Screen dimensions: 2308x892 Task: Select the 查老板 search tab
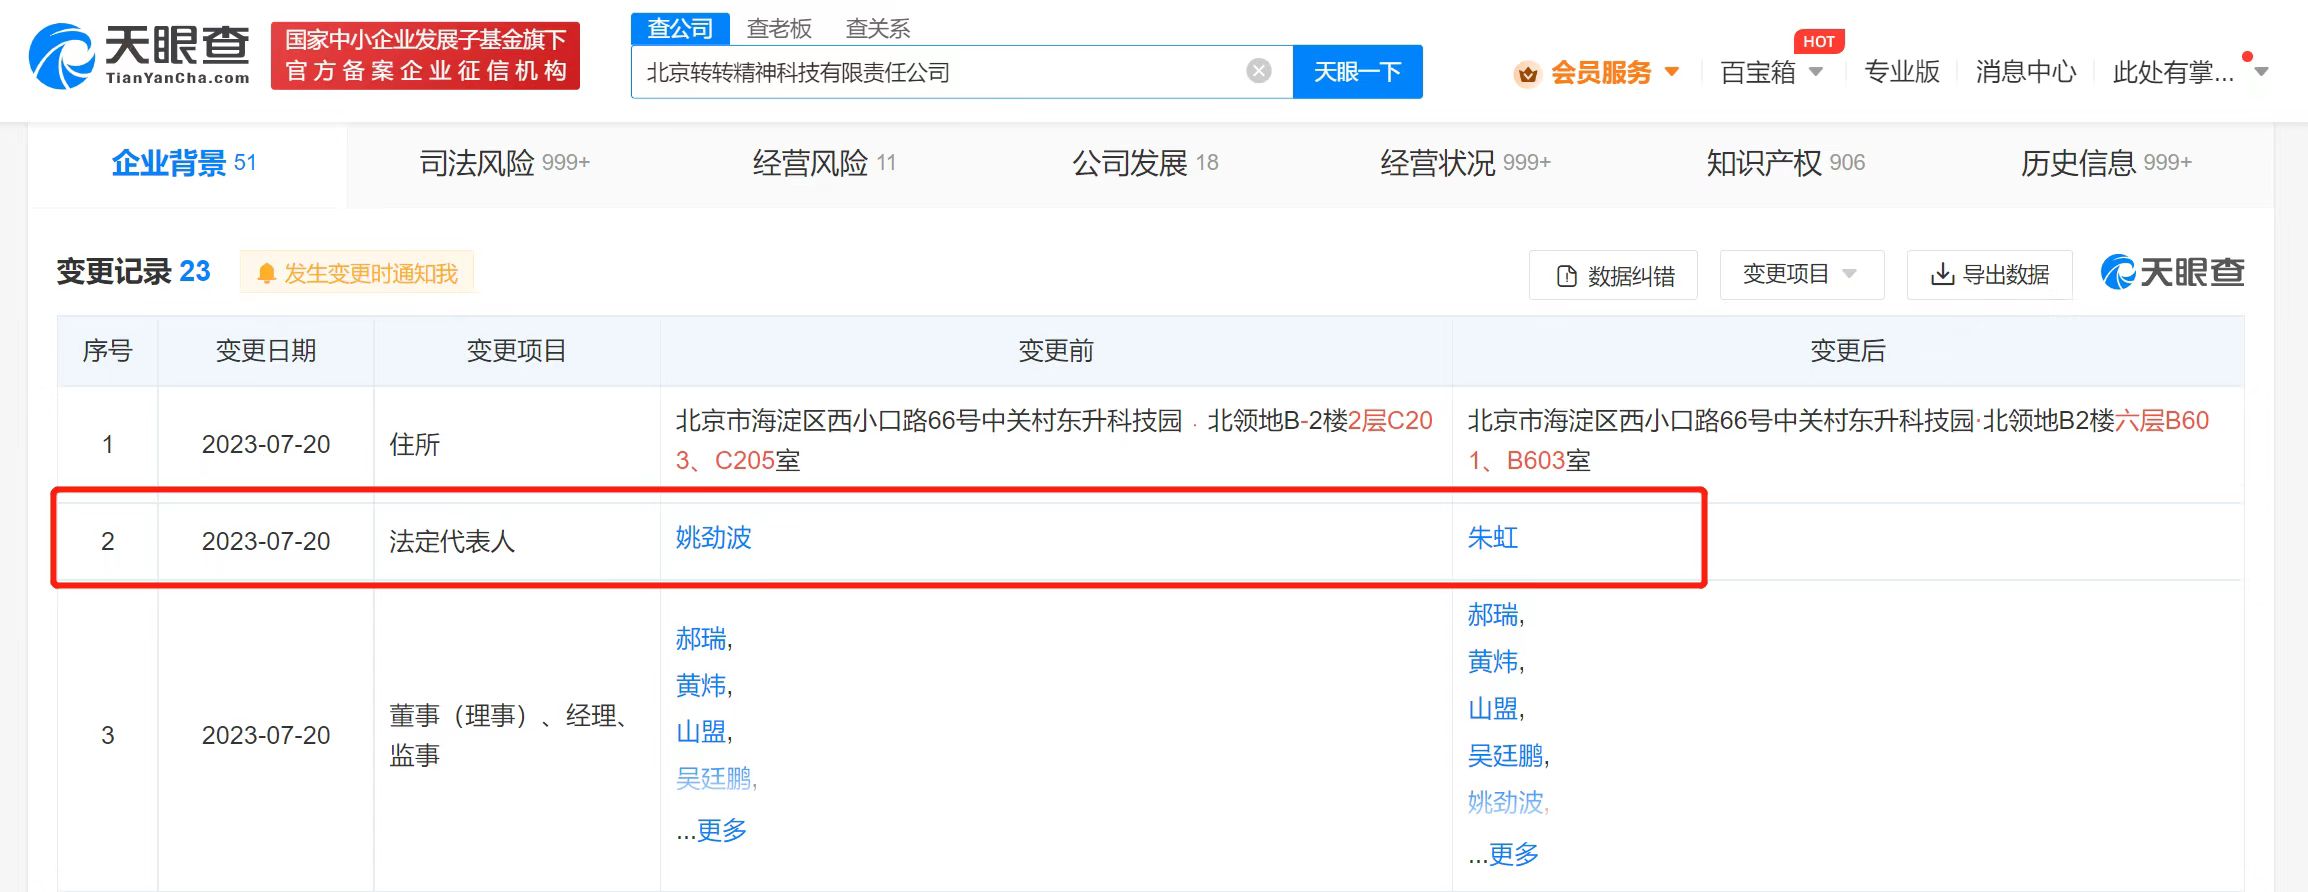[x=779, y=28]
